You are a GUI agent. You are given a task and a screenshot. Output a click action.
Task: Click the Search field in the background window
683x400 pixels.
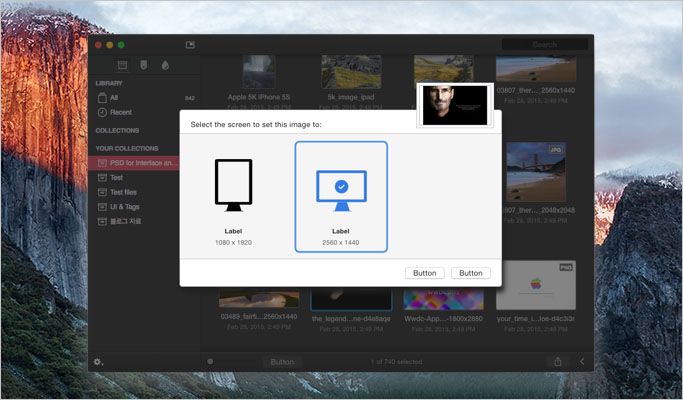coord(544,44)
